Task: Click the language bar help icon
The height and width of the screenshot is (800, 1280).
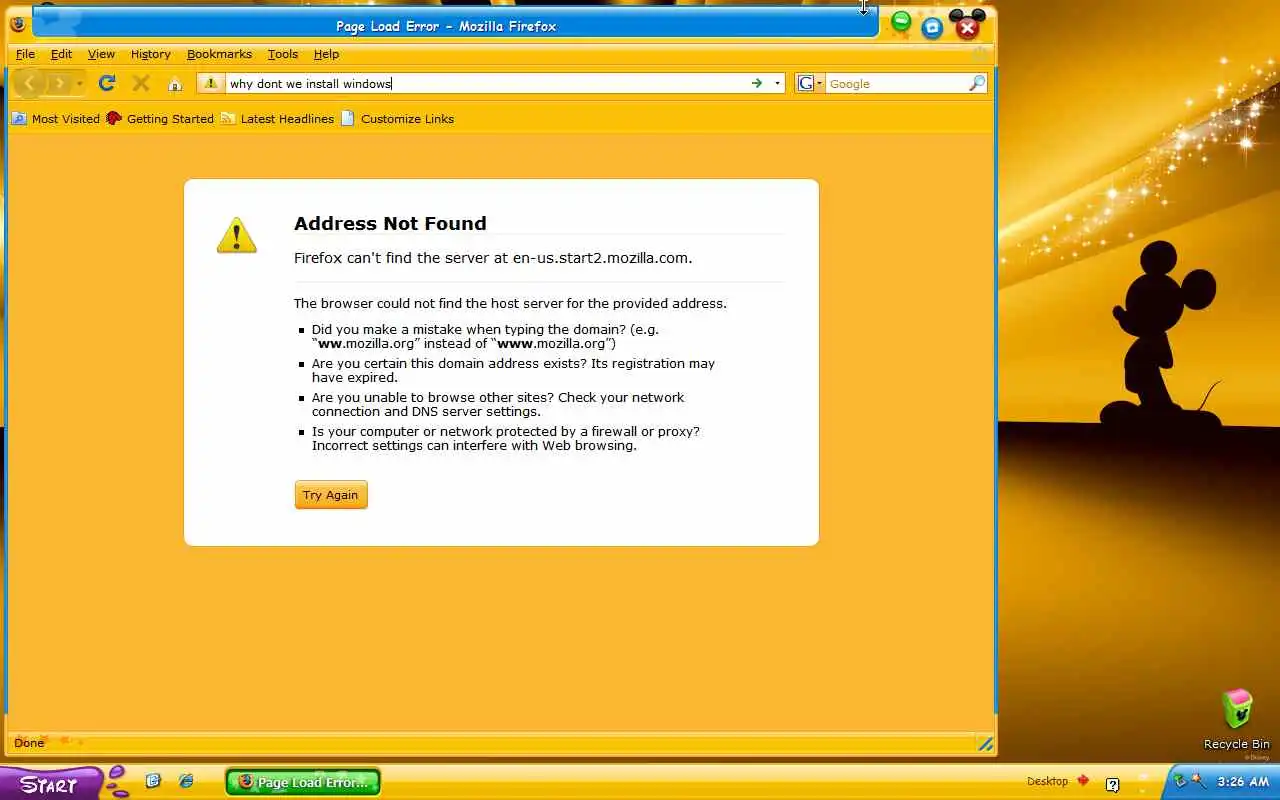Action: [x=1112, y=784]
